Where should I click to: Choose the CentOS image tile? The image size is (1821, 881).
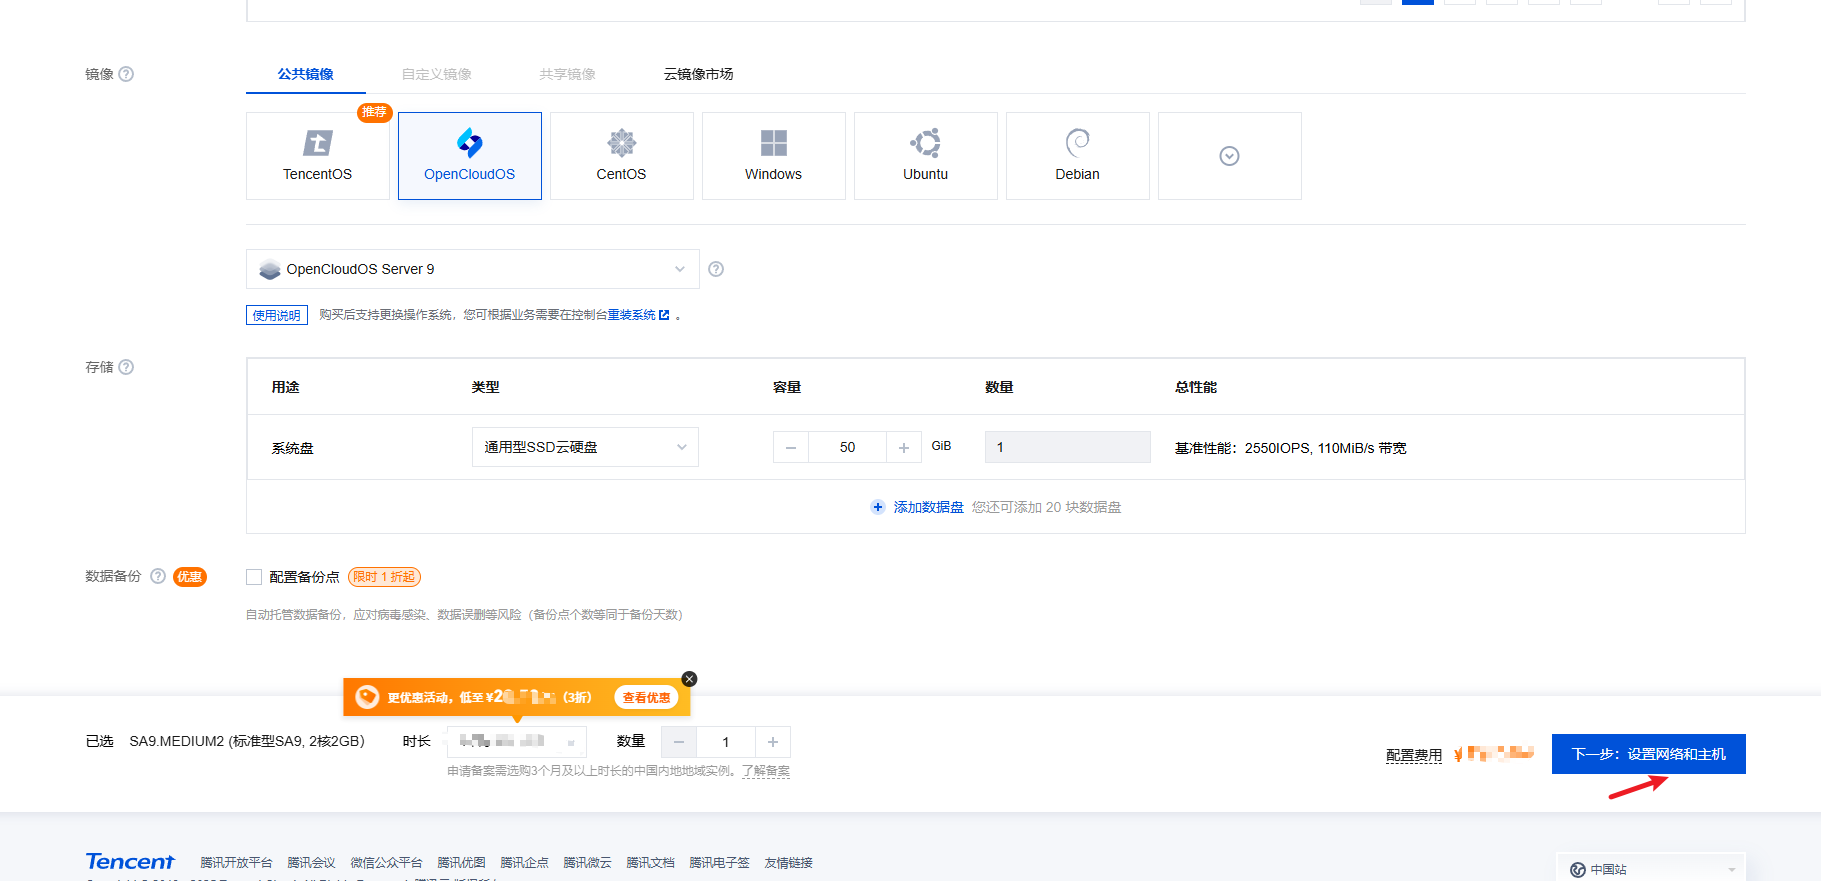[622, 156]
